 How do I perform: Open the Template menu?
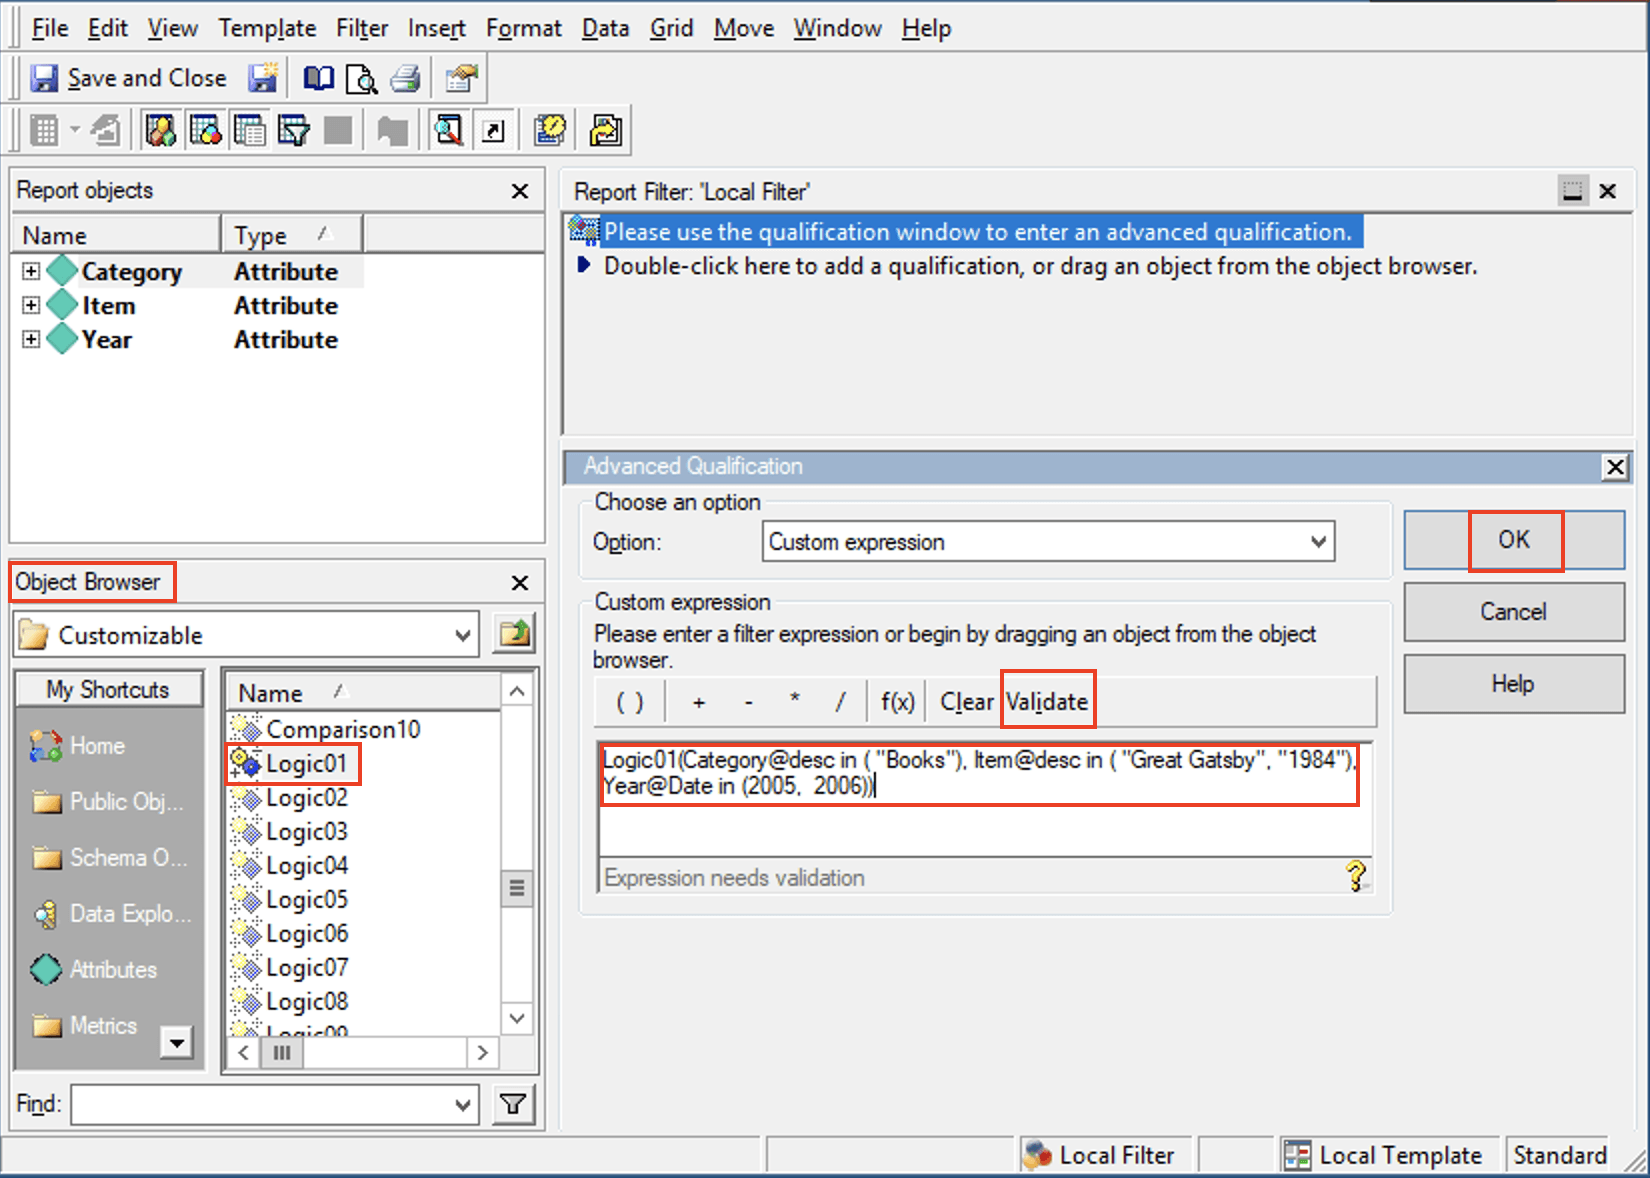coord(267,28)
